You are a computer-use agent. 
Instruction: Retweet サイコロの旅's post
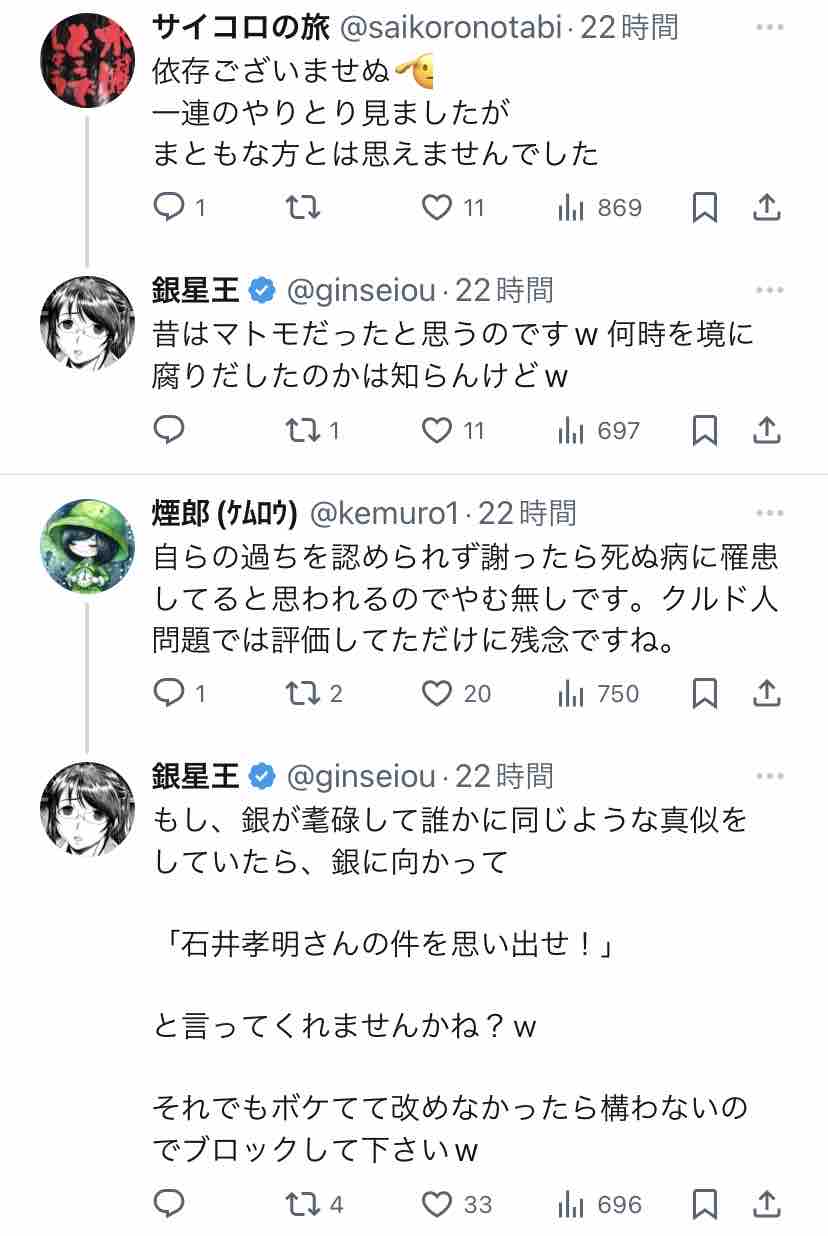[x=303, y=207]
